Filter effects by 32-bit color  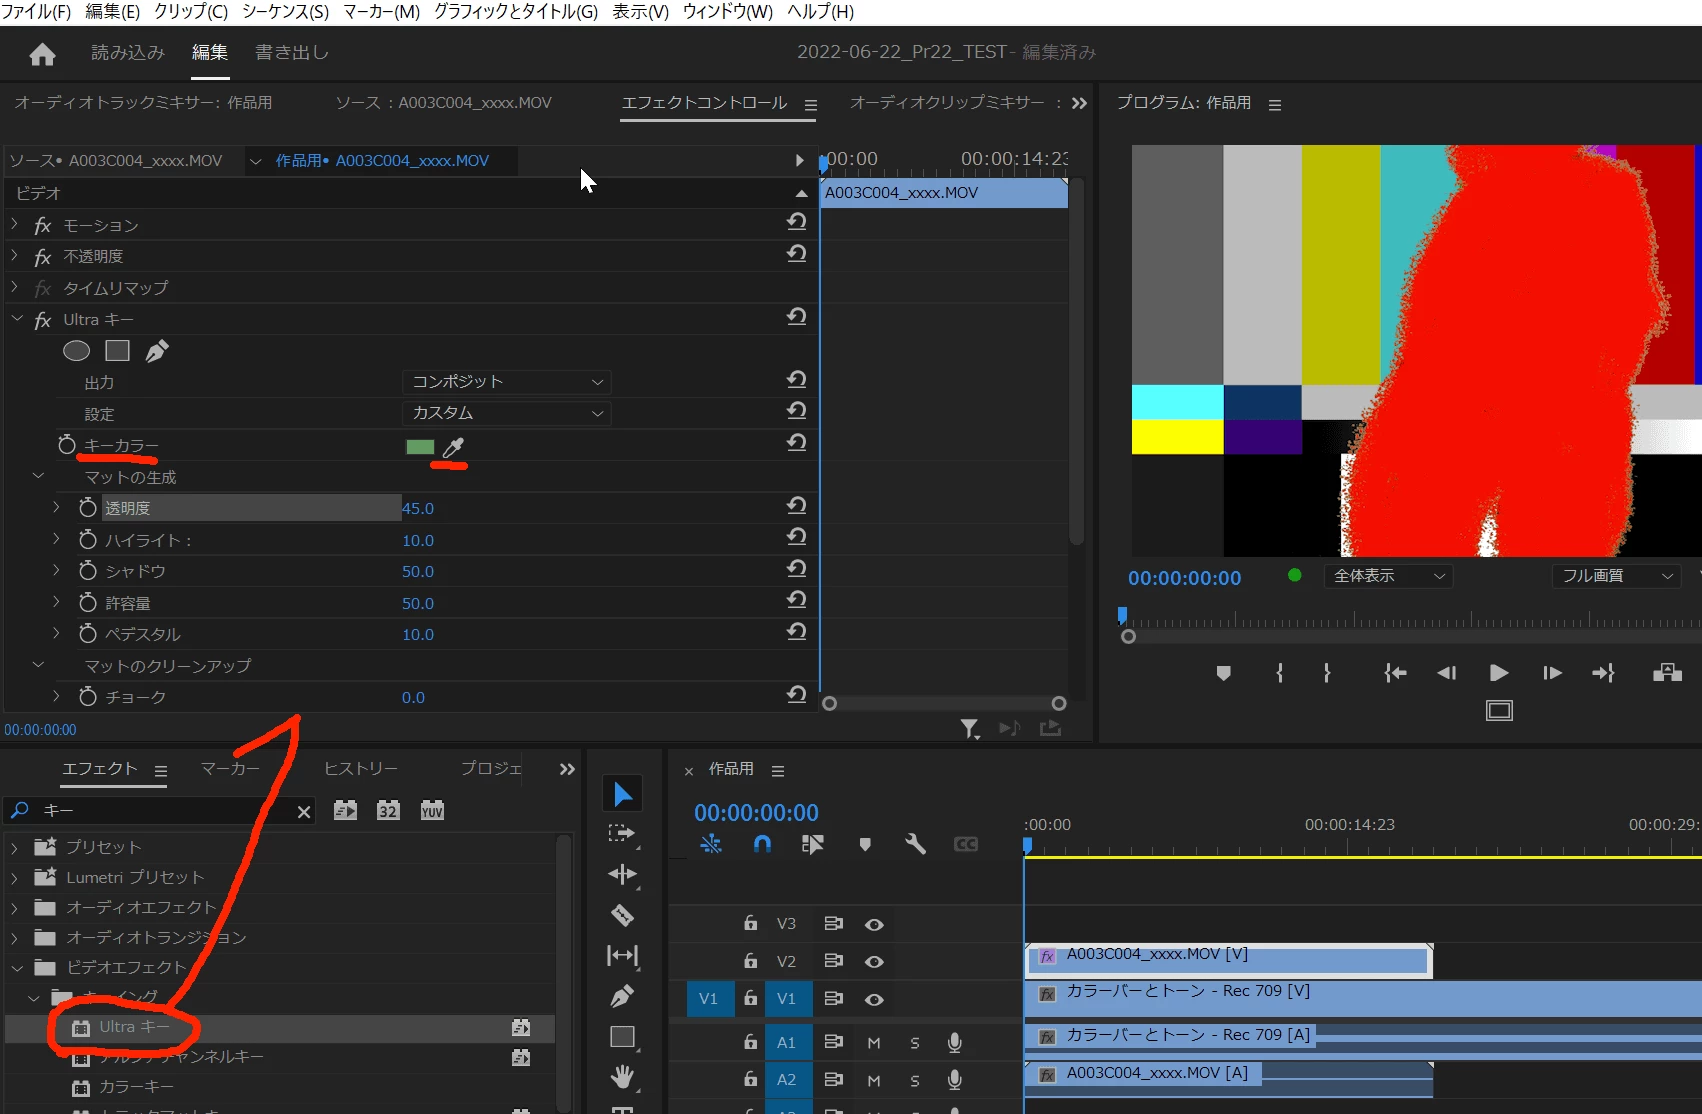pyautogui.click(x=388, y=811)
